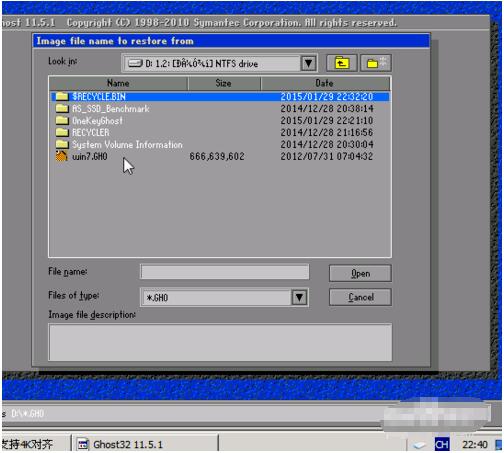Sort list by Date column header
504x453 pixels.
point(325,83)
